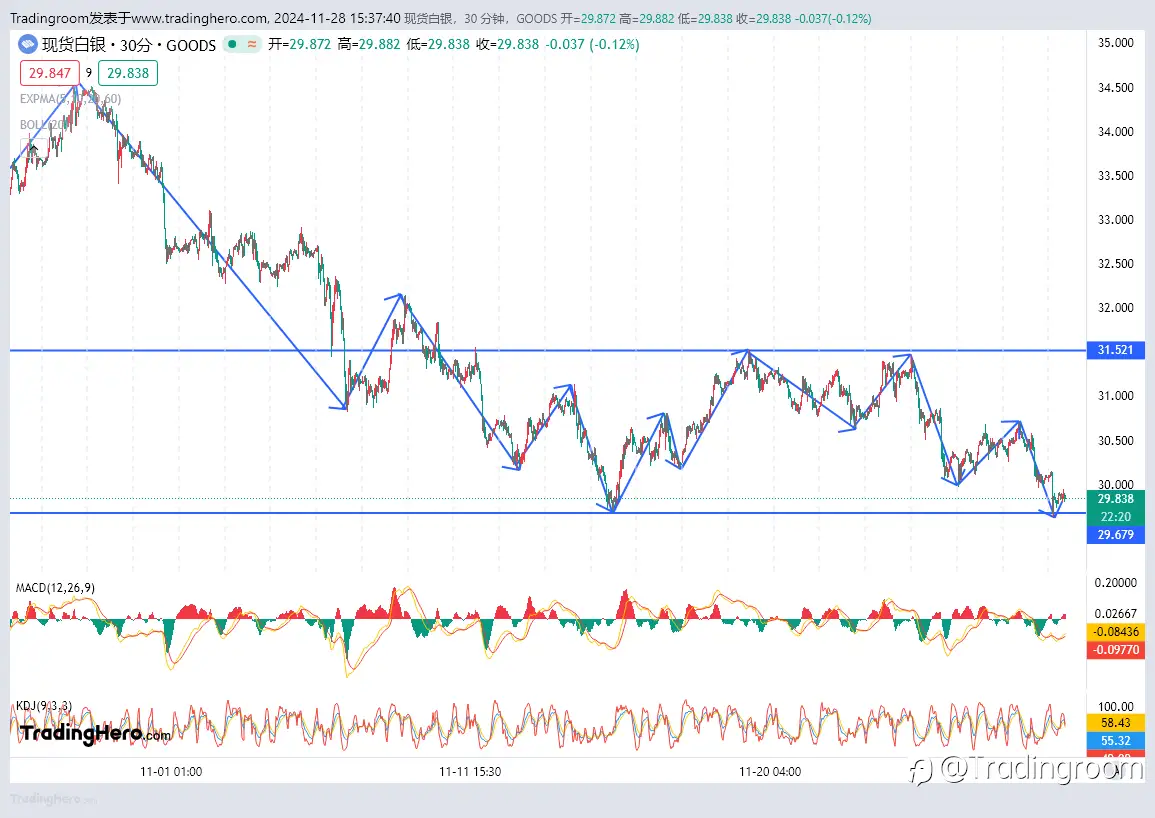Click the 31.521 horizontal line price label
Image resolution: width=1155 pixels, height=818 pixels.
[1115, 349]
